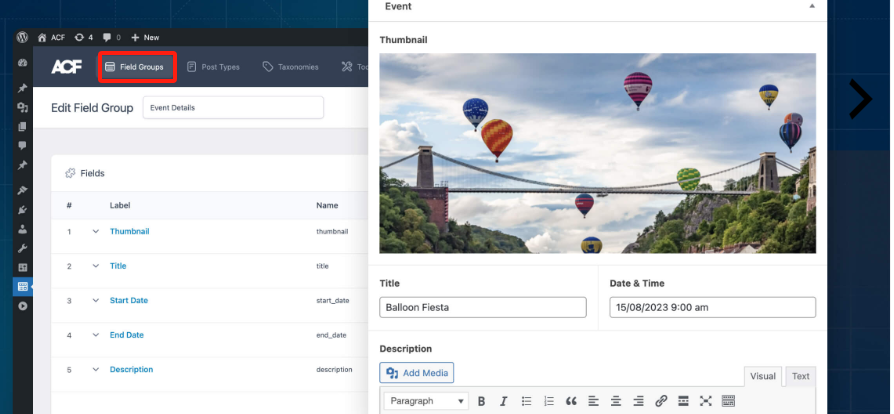Insert a bulleted list
This screenshot has height=414, width=894.
[x=526, y=401]
